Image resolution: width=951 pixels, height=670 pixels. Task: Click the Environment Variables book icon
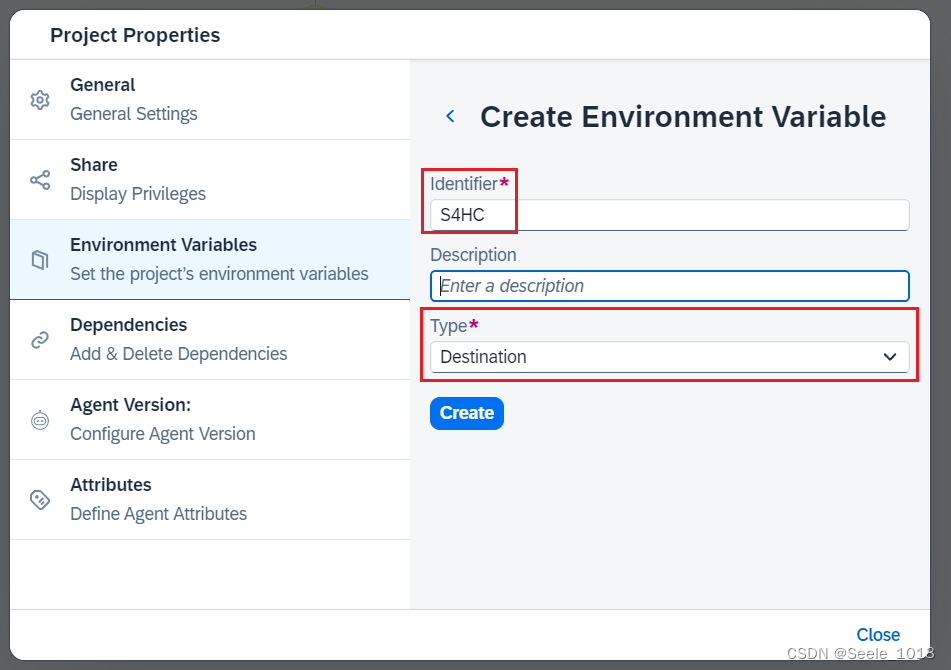coord(40,260)
